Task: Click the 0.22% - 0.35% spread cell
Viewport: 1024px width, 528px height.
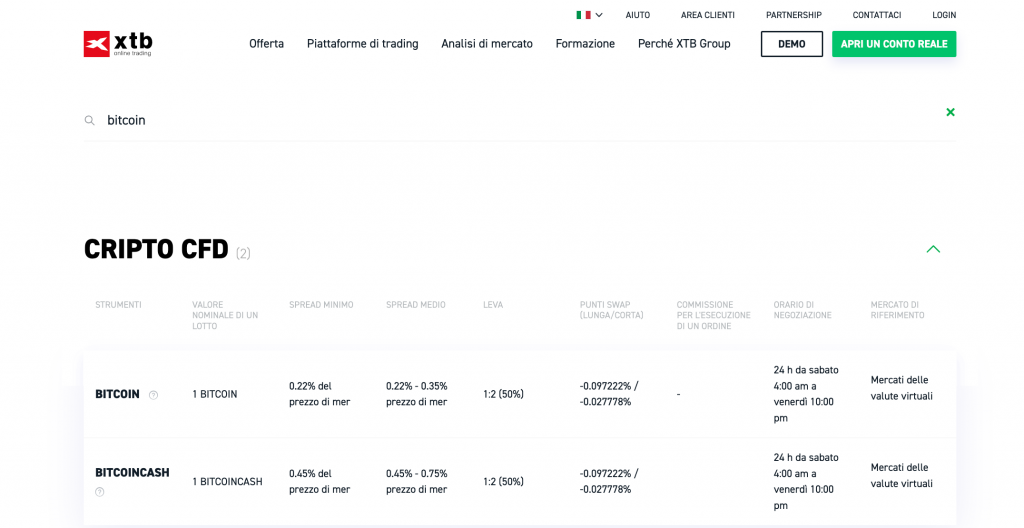Action: pos(417,394)
